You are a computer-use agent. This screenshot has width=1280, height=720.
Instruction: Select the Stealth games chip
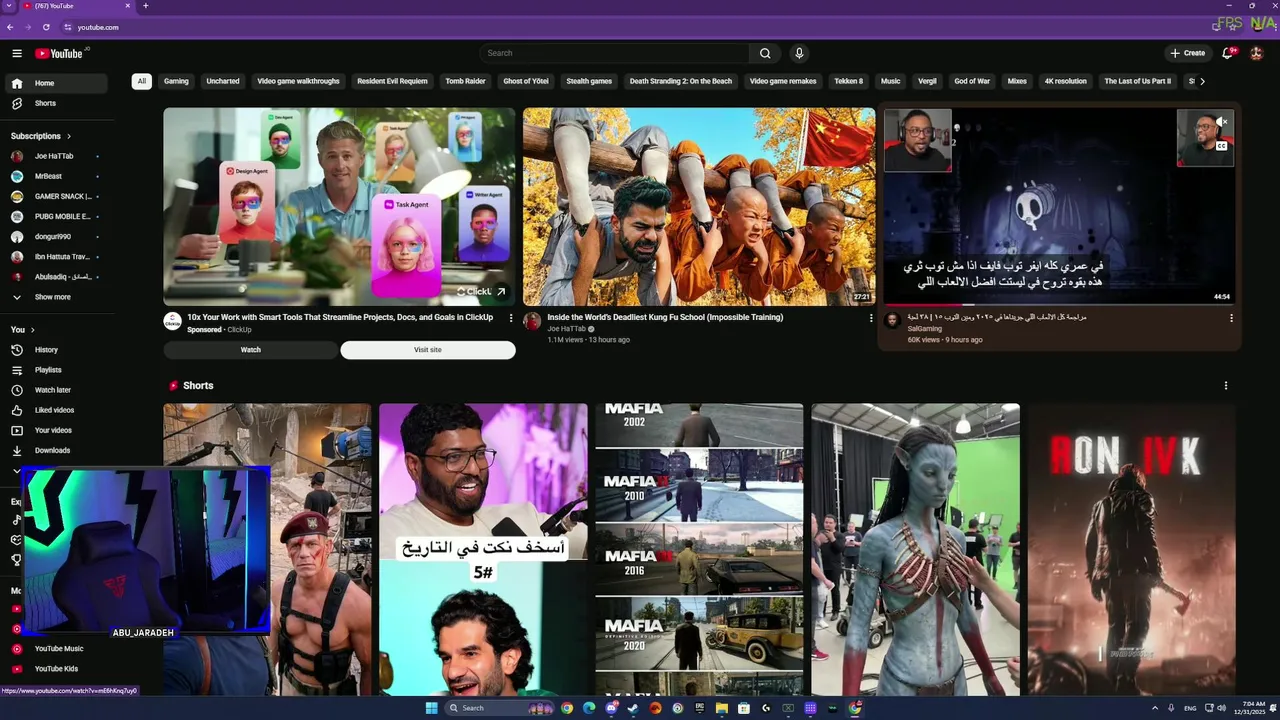[x=589, y=81]
